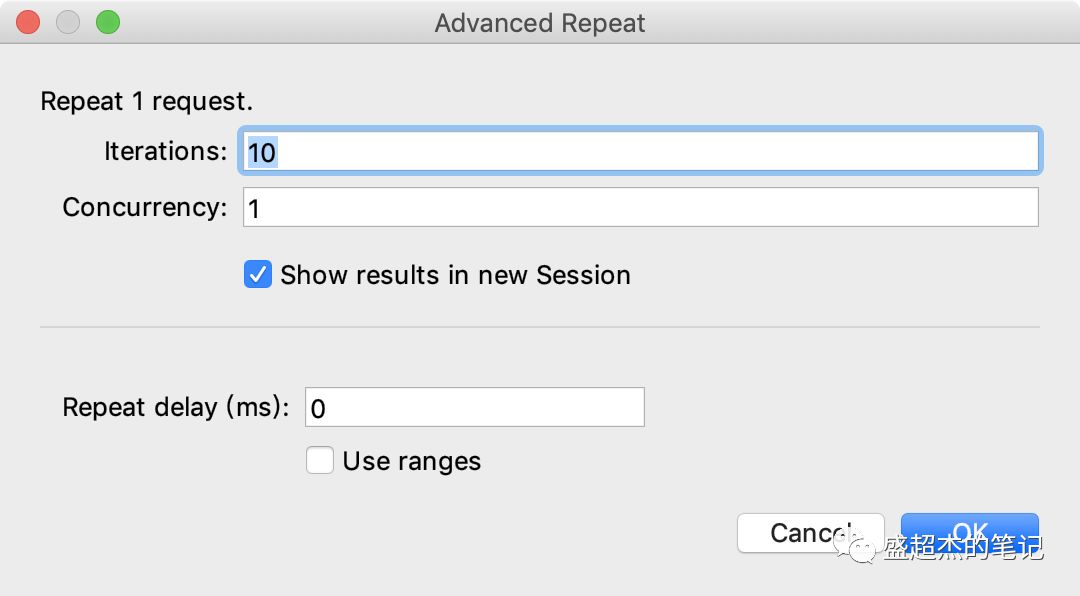Minimize the Advanced Repeat window
Screen dimensions: 1080x596
point(68,22)
